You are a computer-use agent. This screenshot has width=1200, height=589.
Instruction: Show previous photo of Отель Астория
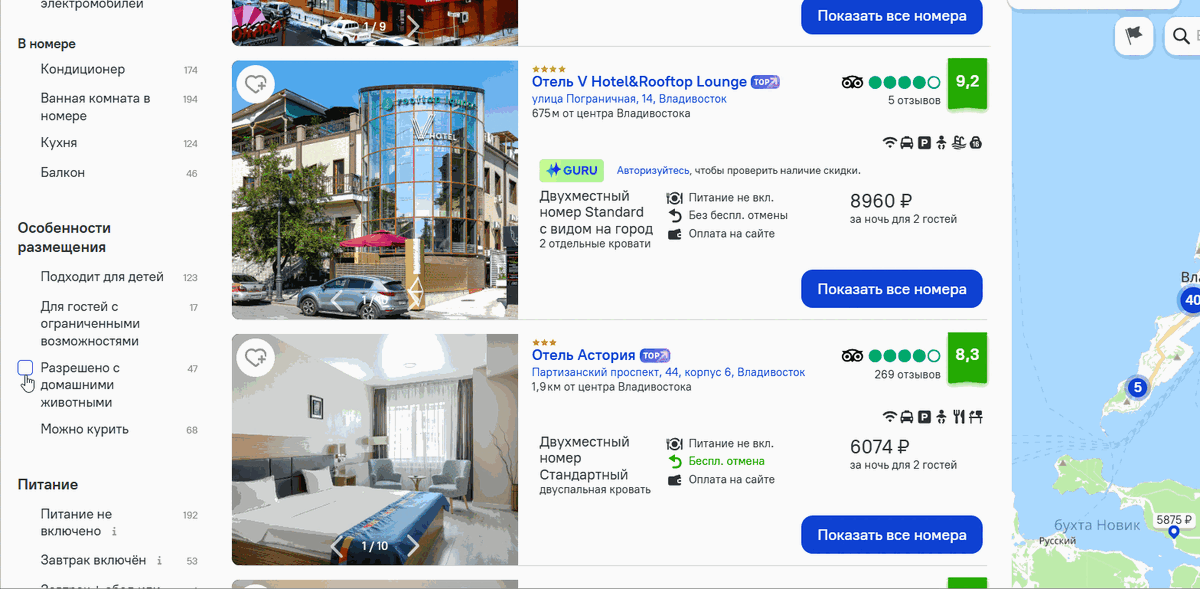(x=337, y=546)
